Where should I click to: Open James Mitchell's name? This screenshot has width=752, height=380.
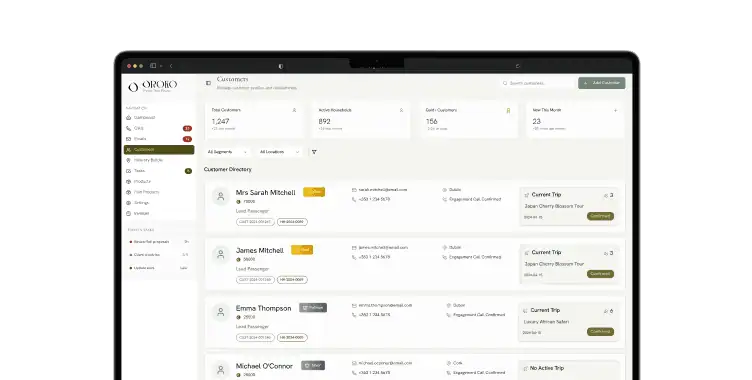259,250
